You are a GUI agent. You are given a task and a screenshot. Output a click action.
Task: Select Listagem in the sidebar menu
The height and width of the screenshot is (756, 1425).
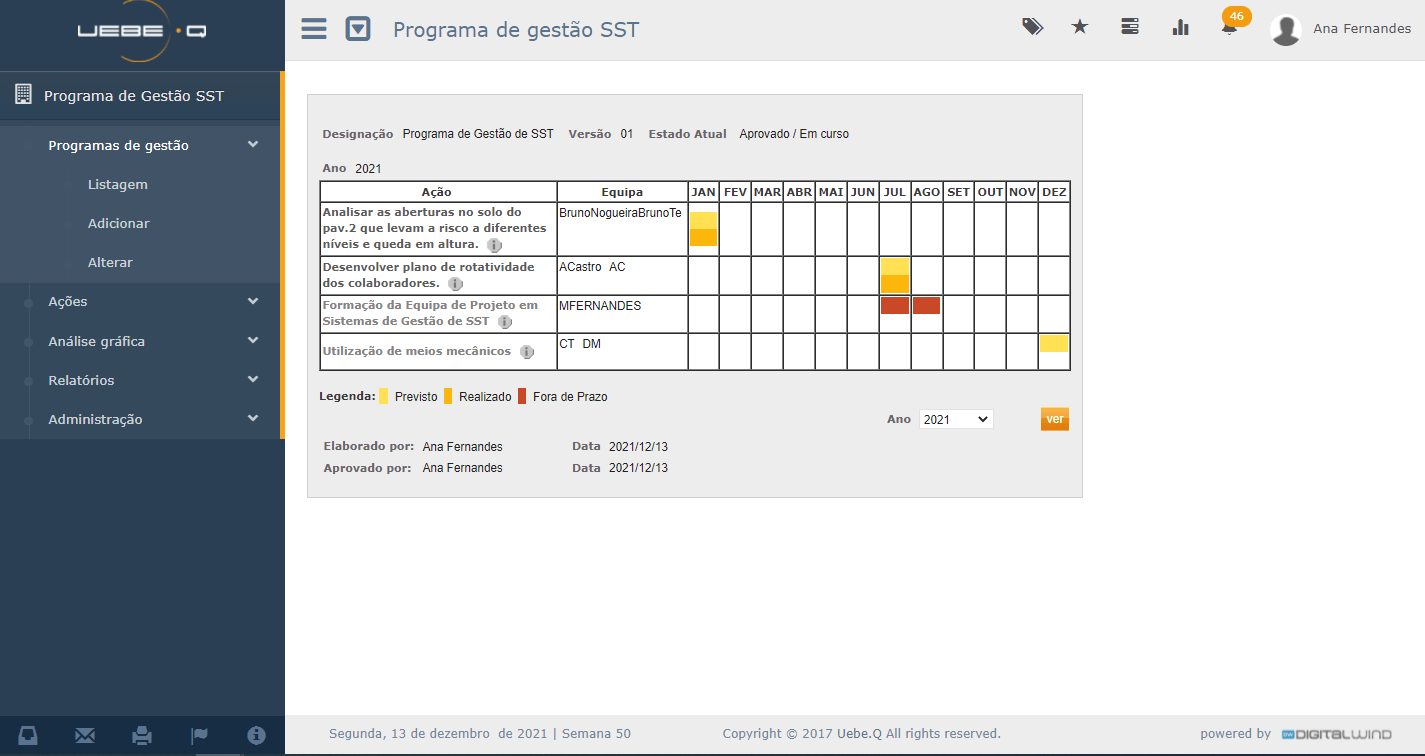[117, 184]
